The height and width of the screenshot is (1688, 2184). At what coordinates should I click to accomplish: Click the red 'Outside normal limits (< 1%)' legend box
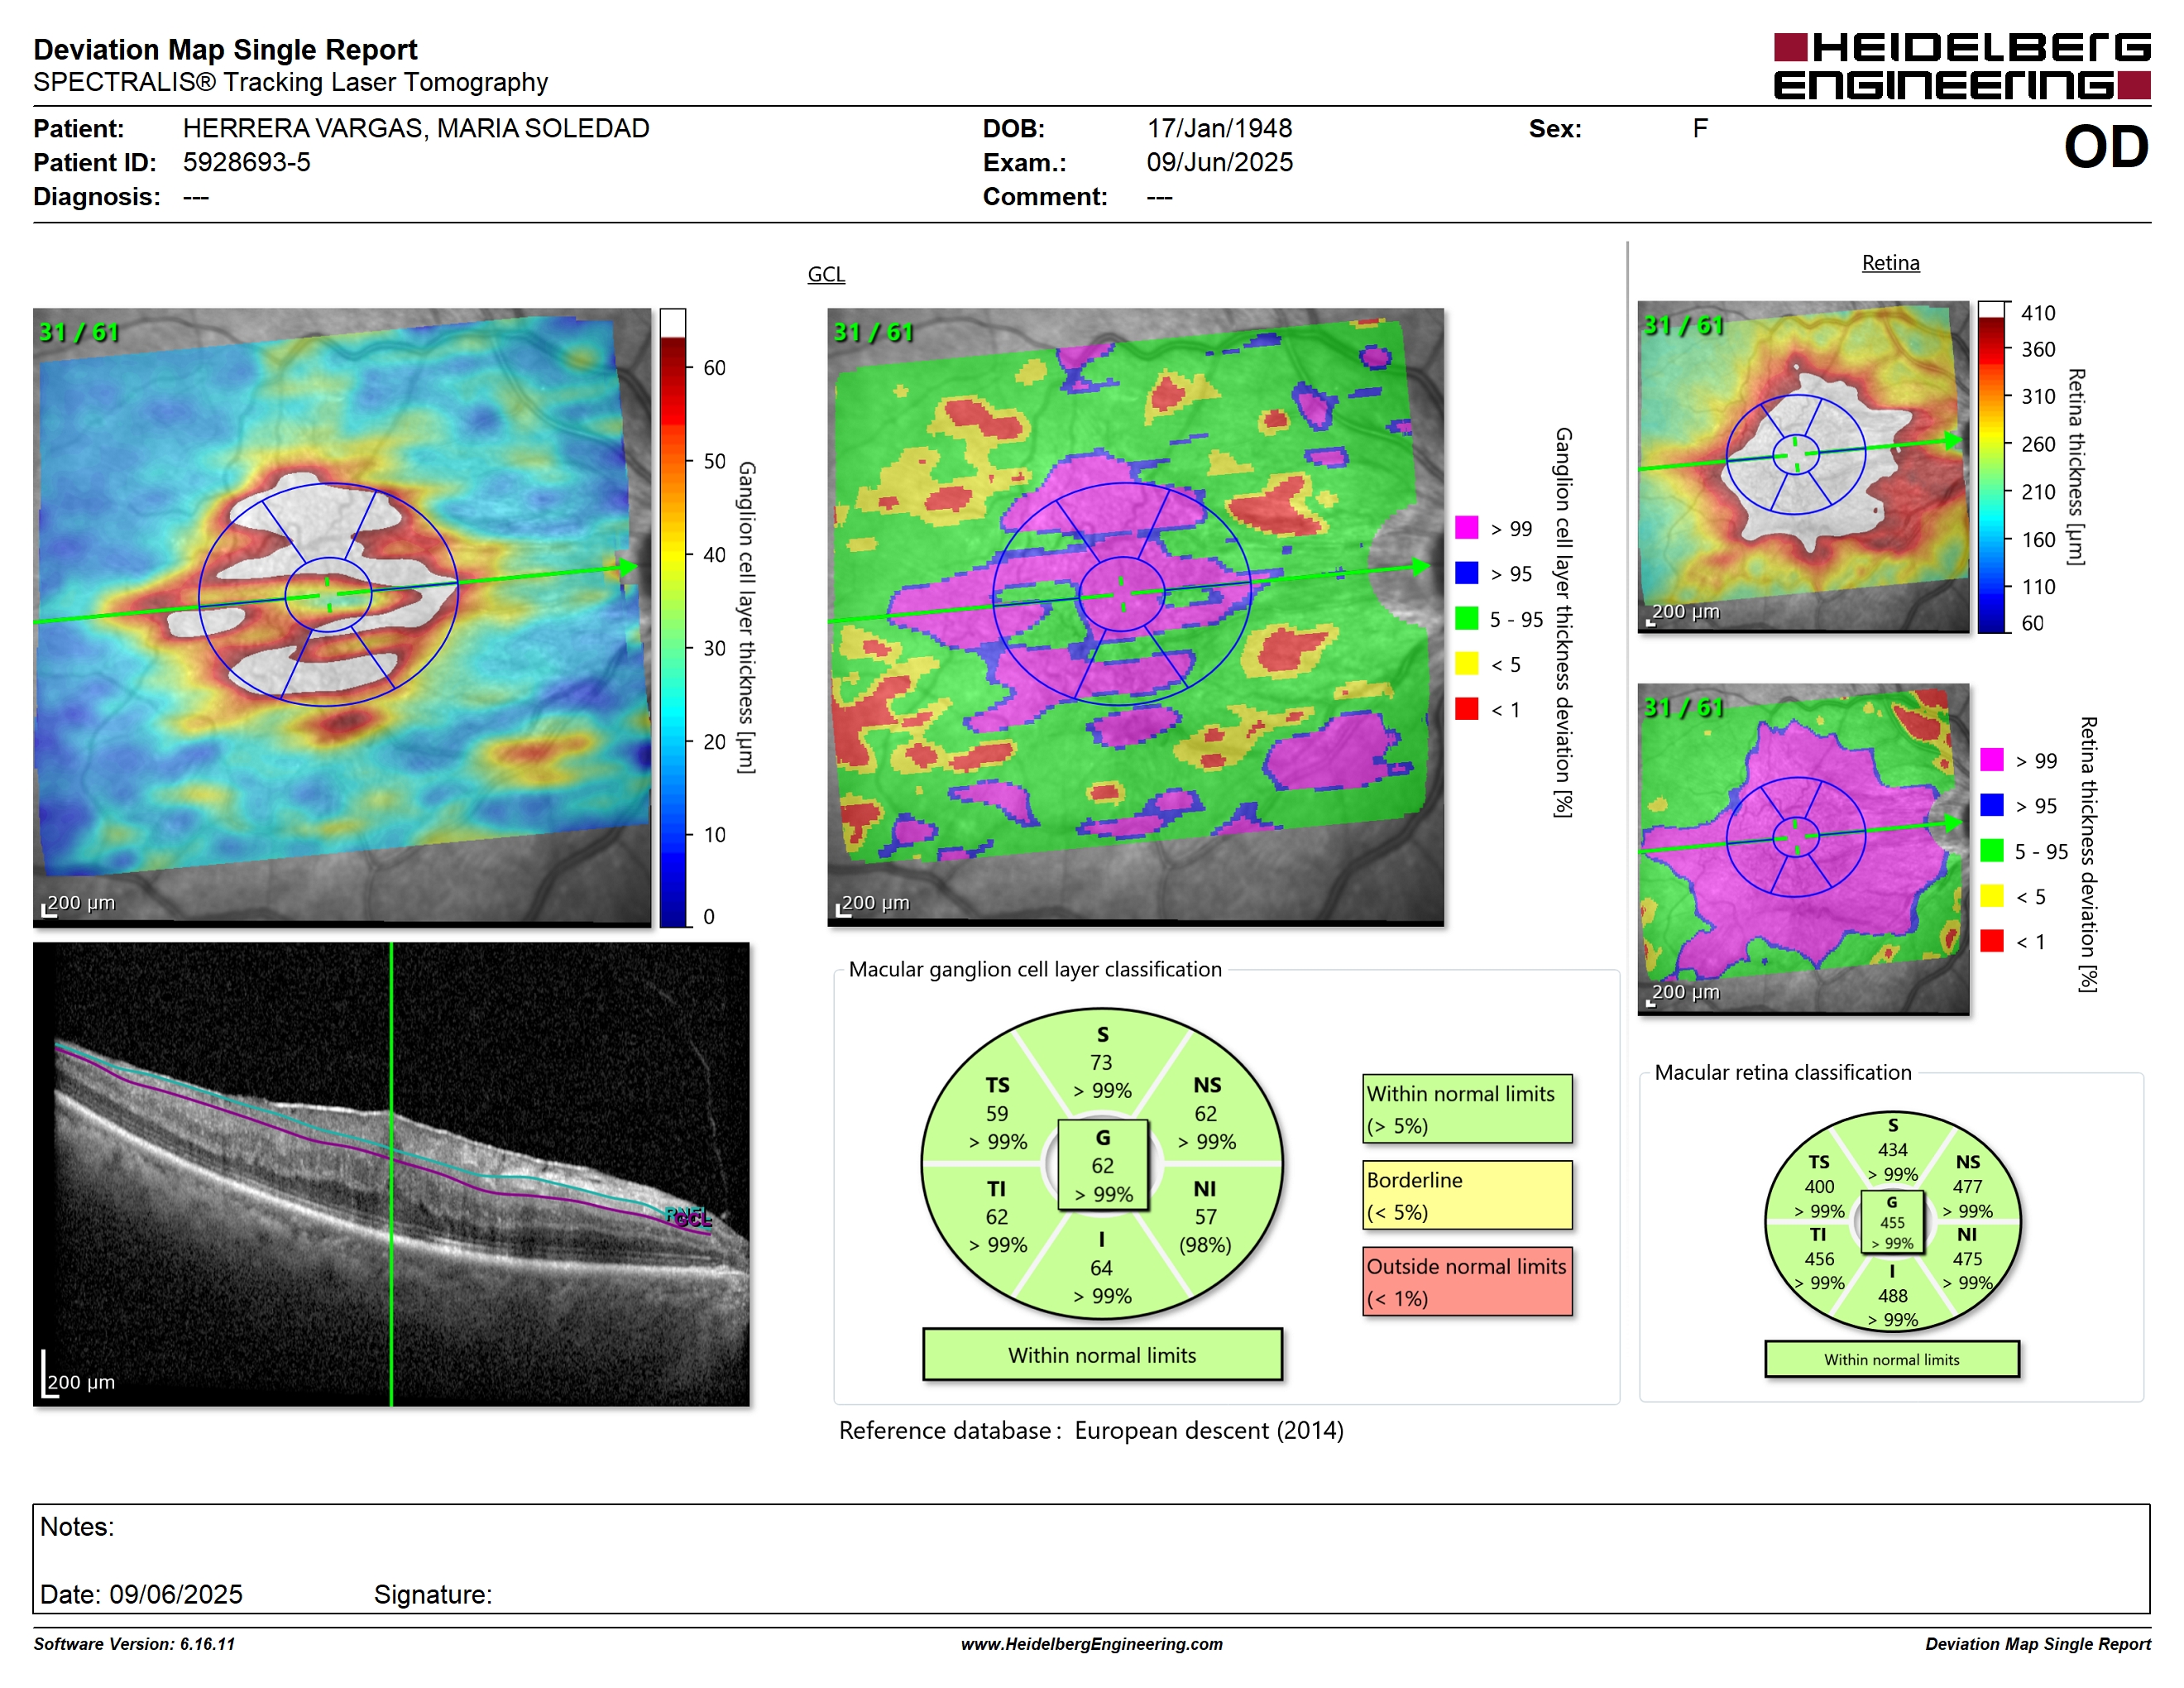pyautogui.click(x=1466, y=1281)
